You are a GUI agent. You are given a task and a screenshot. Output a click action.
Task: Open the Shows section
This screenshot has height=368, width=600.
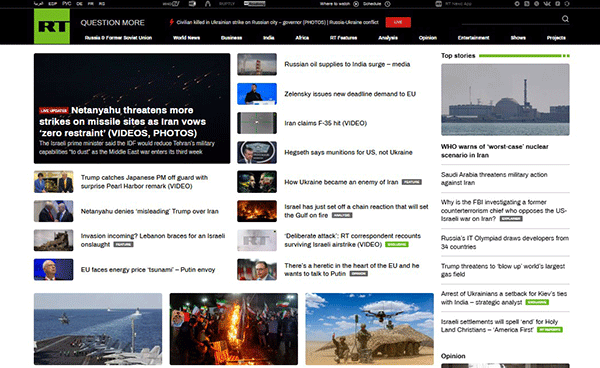(x=518, y=37)
